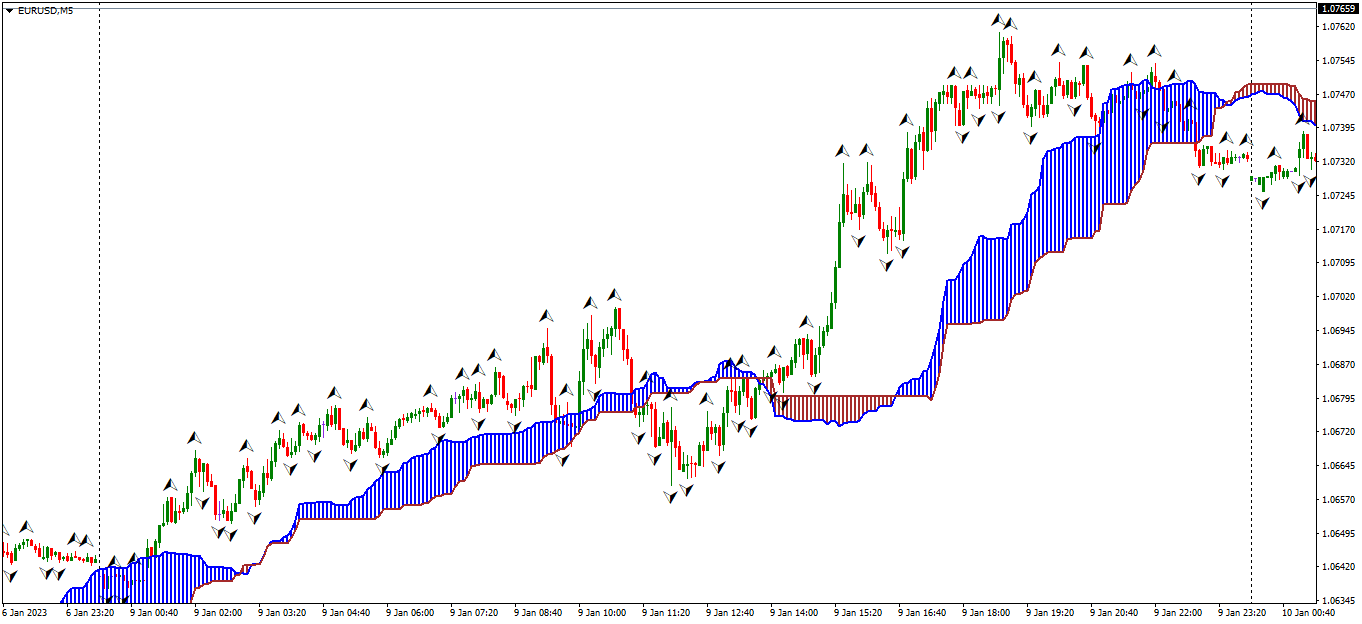Click the 9 Jan 11:20 time label

[x=666, y=612]
